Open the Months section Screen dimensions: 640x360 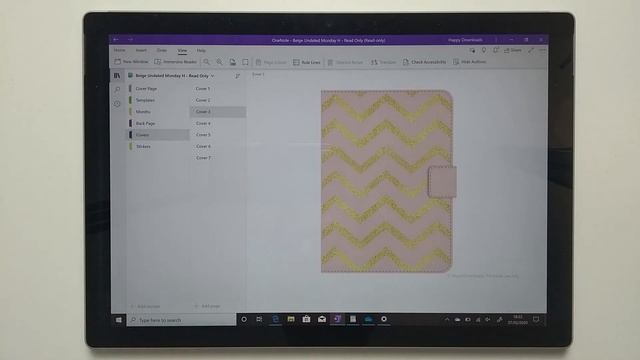coord(158,111)
